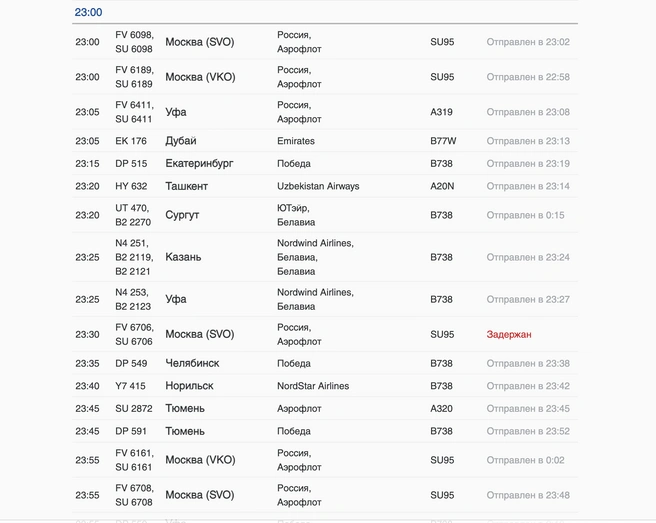Screen dimensions: 656x523
Task: Select Emirates flight EK 176 to Дубай
Action: 325,141
